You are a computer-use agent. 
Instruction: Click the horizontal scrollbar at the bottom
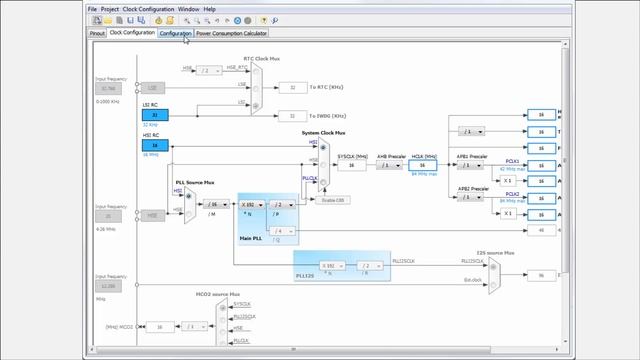tap(293, 349)
